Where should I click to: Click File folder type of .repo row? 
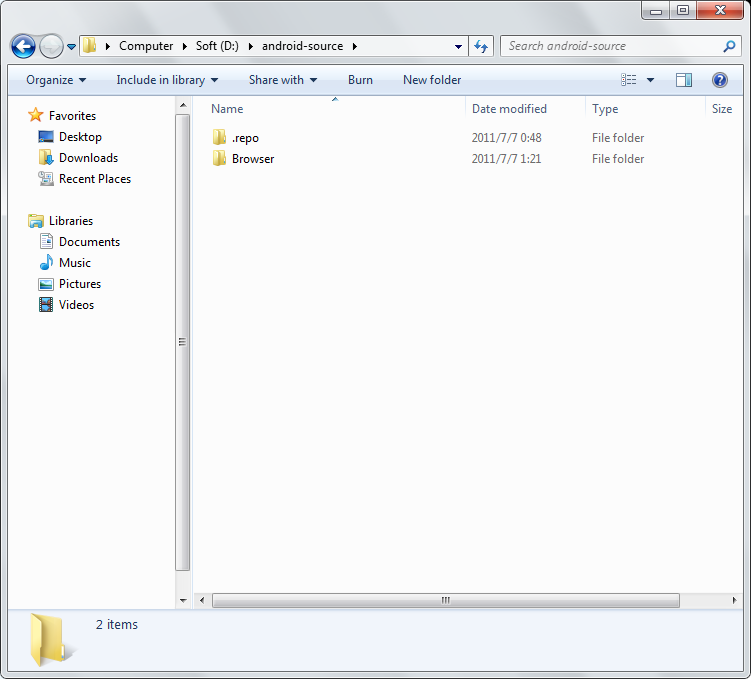[618, 138]
